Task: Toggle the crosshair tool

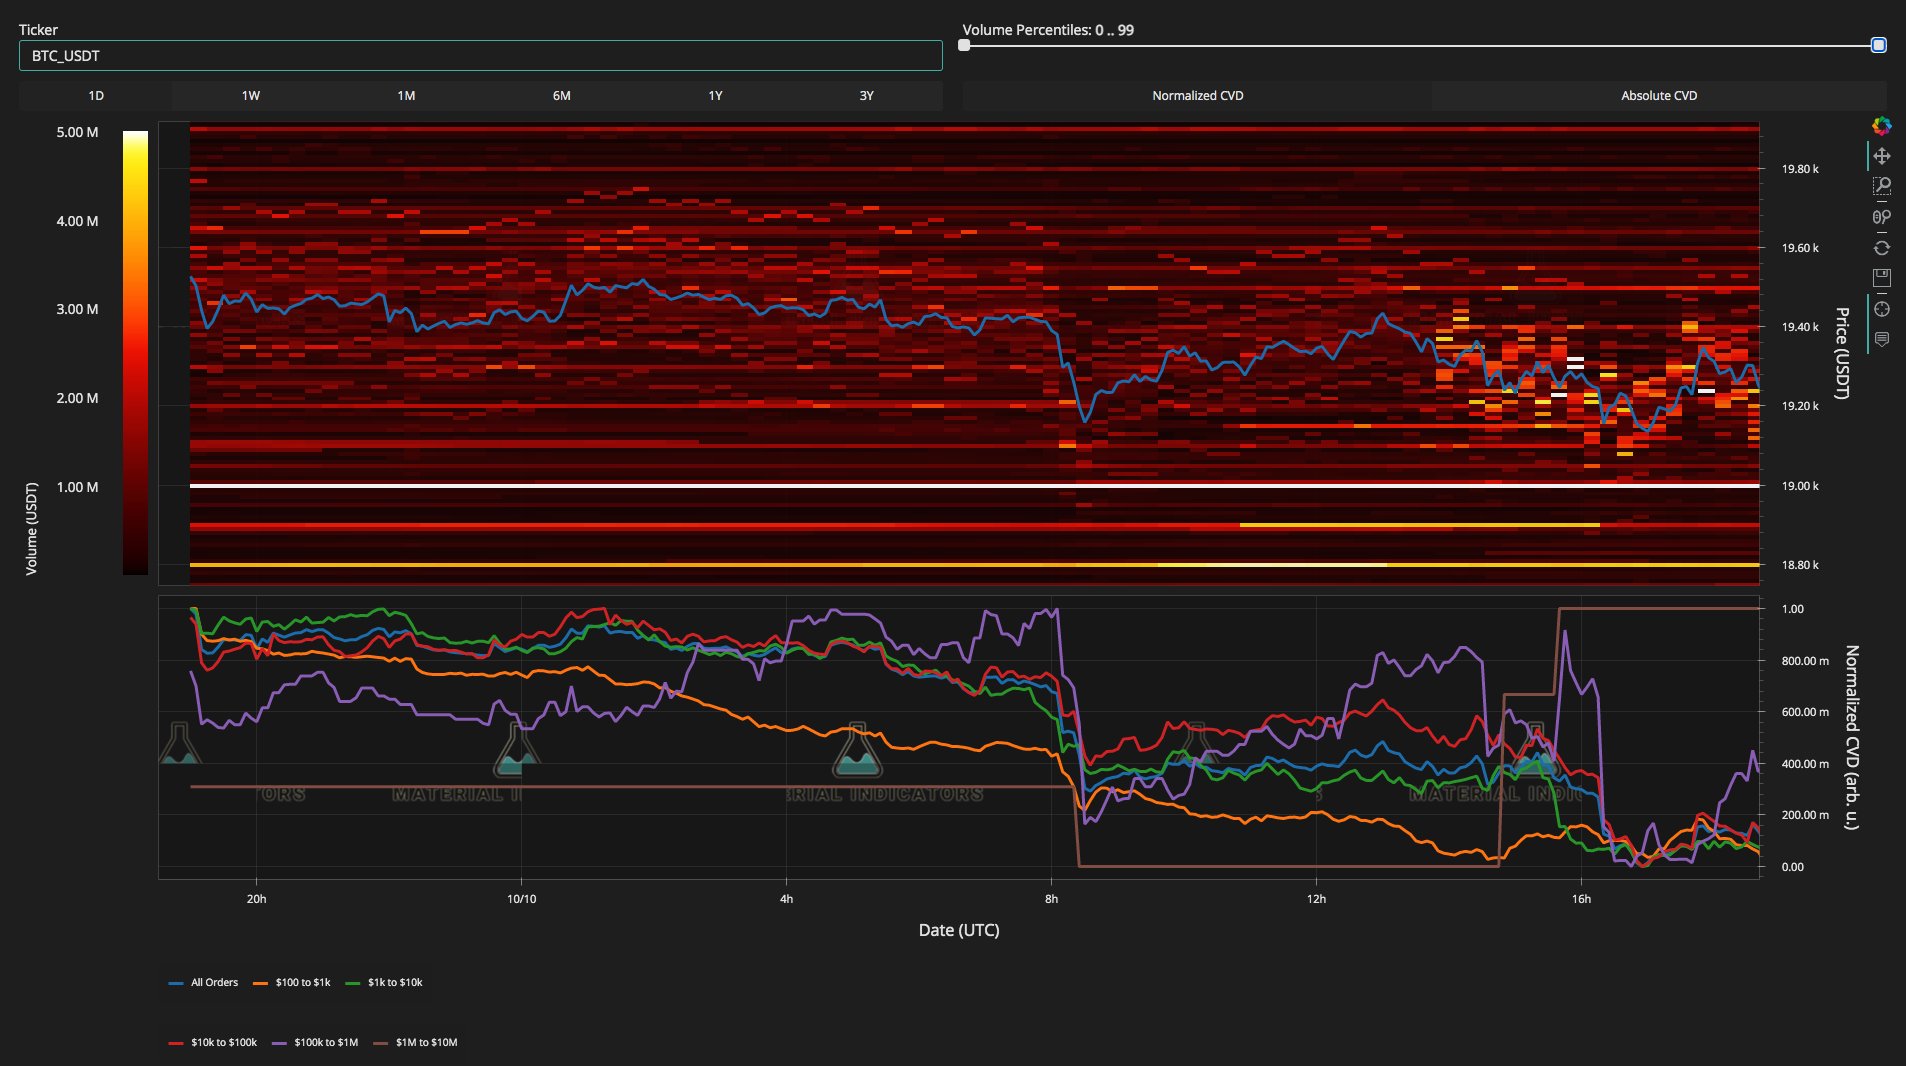Action: tap(1884, 309)
